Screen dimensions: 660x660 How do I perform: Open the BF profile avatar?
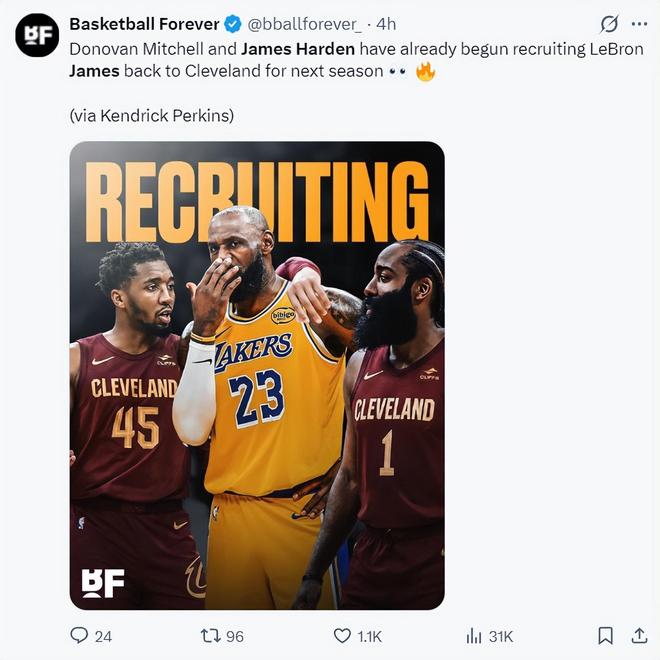tap(37, 35)
